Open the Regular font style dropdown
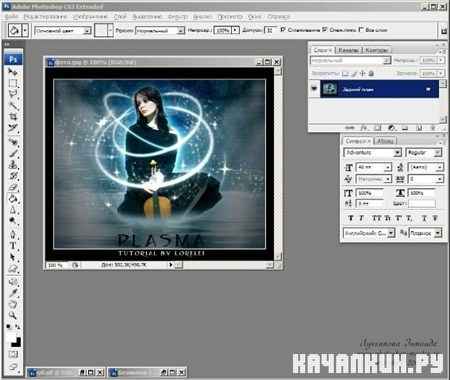Image resolution: width=450 pixels, height=380 pixels. [424, 153]
